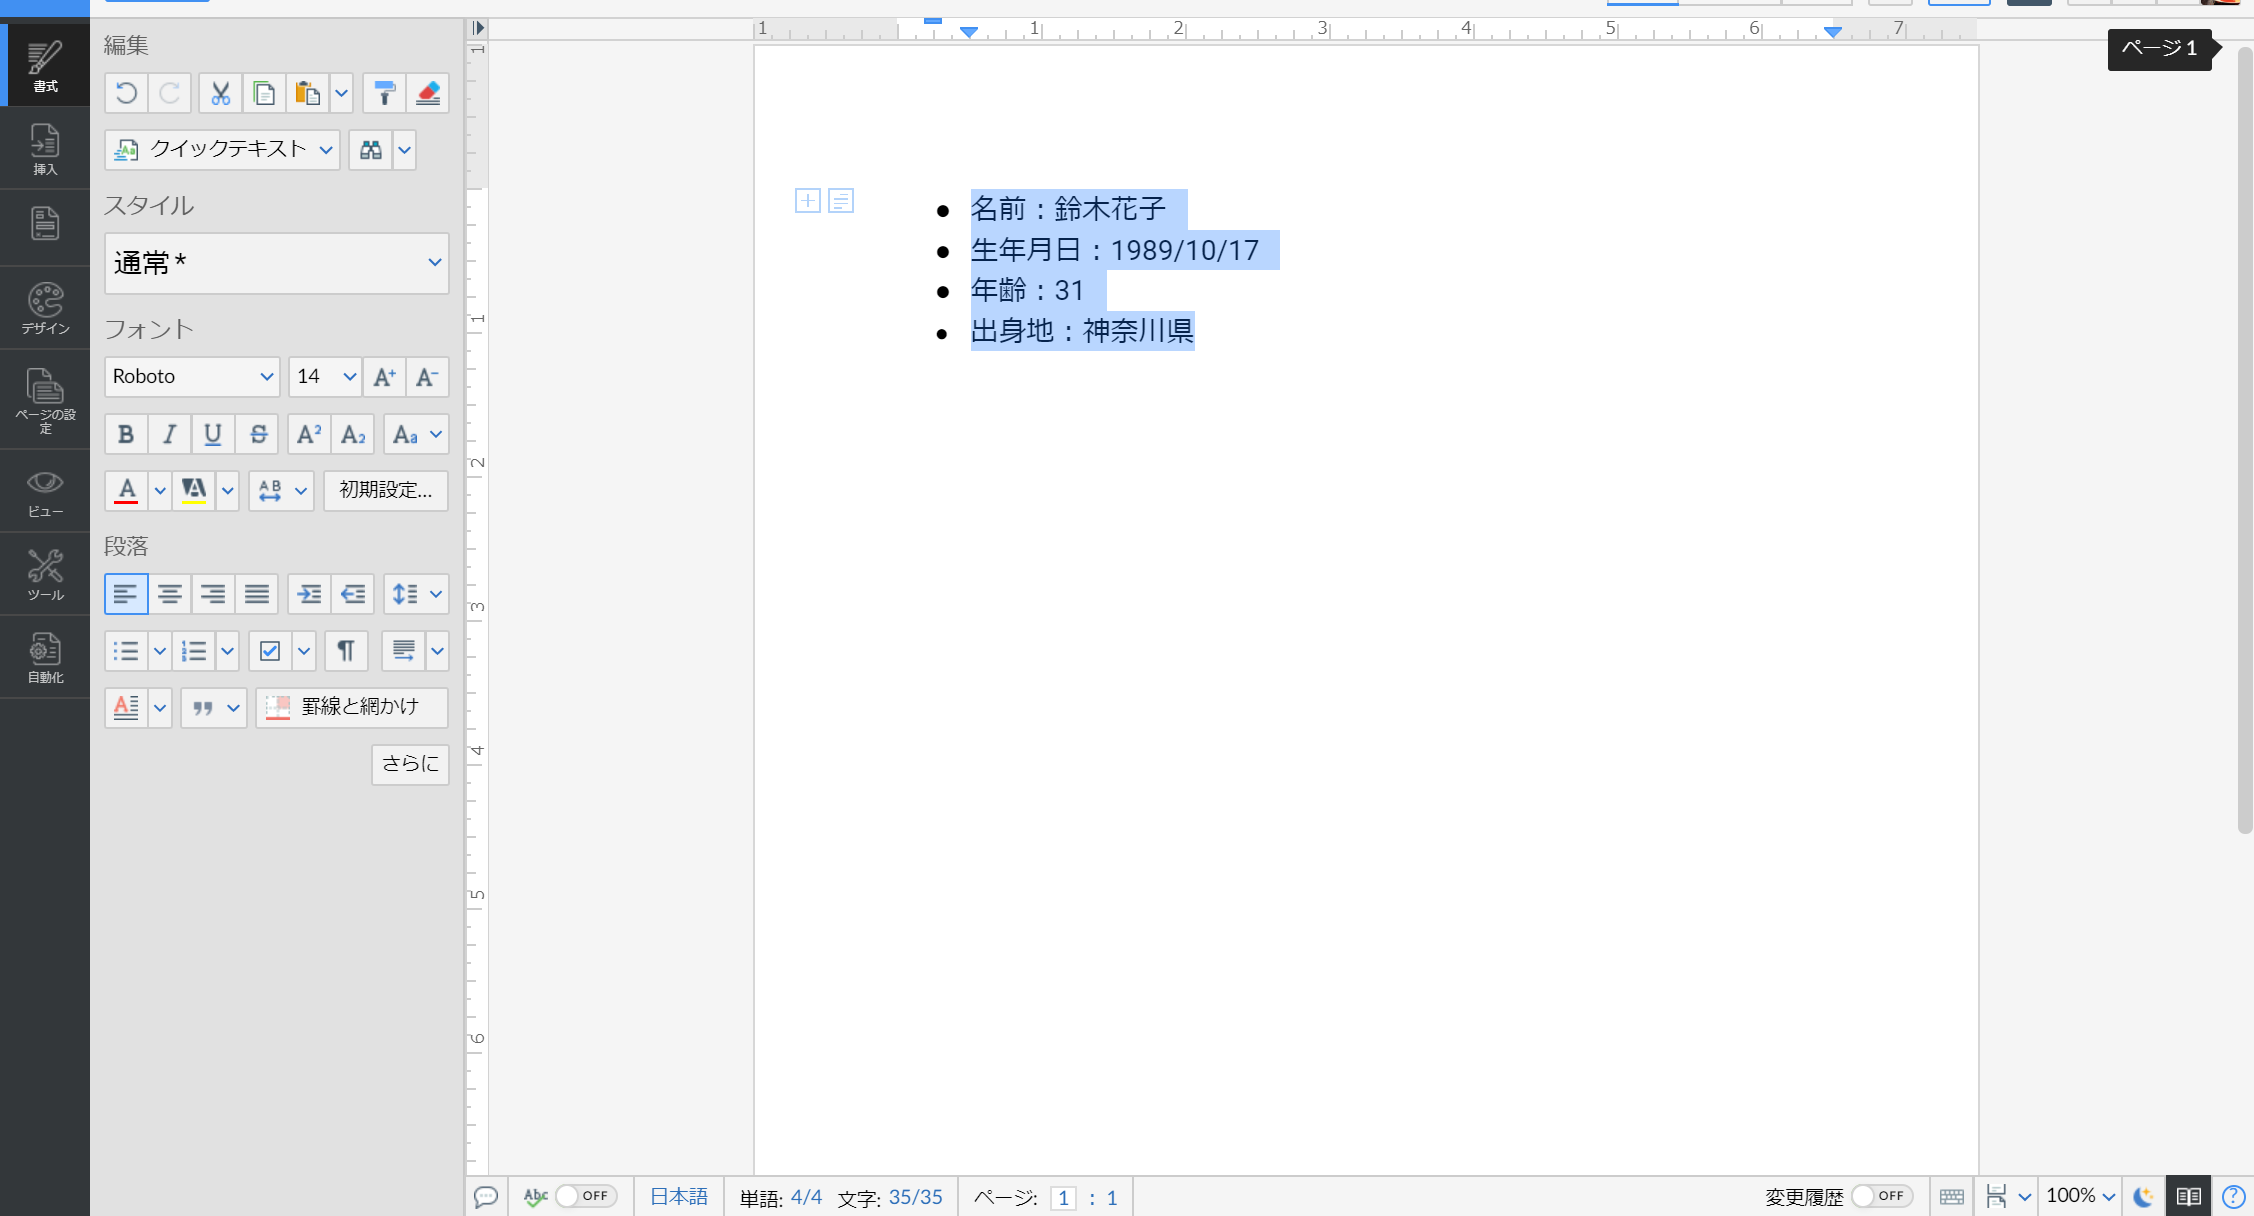Switch to the デザイン sidebar tab
Screen dimensions: 2254x1216
click(45, 308)
